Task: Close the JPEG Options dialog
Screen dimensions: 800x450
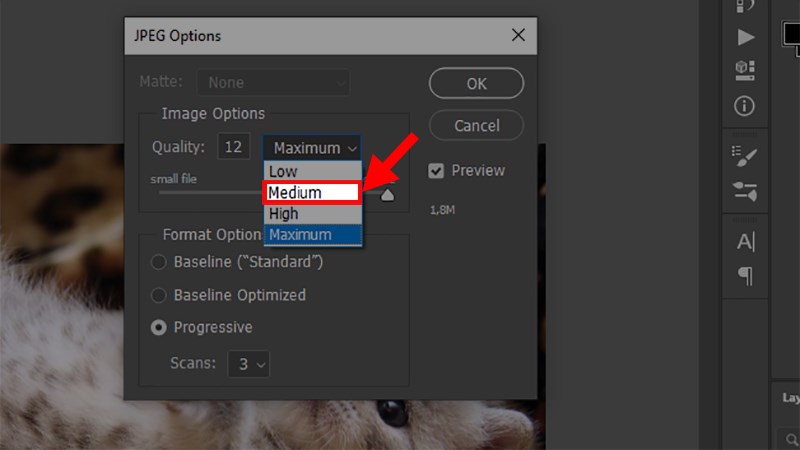Action: coord(518,35)
